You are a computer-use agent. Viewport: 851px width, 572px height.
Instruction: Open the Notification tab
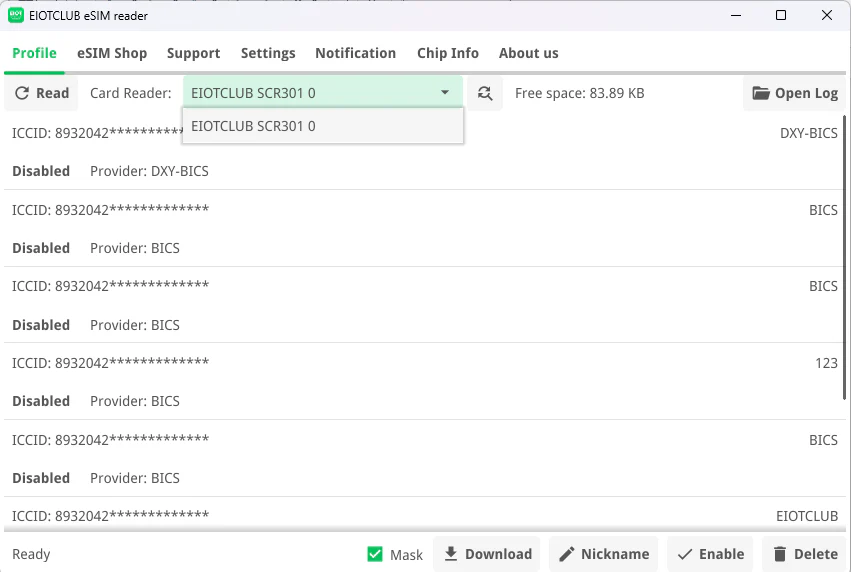[x=355, y=53]
